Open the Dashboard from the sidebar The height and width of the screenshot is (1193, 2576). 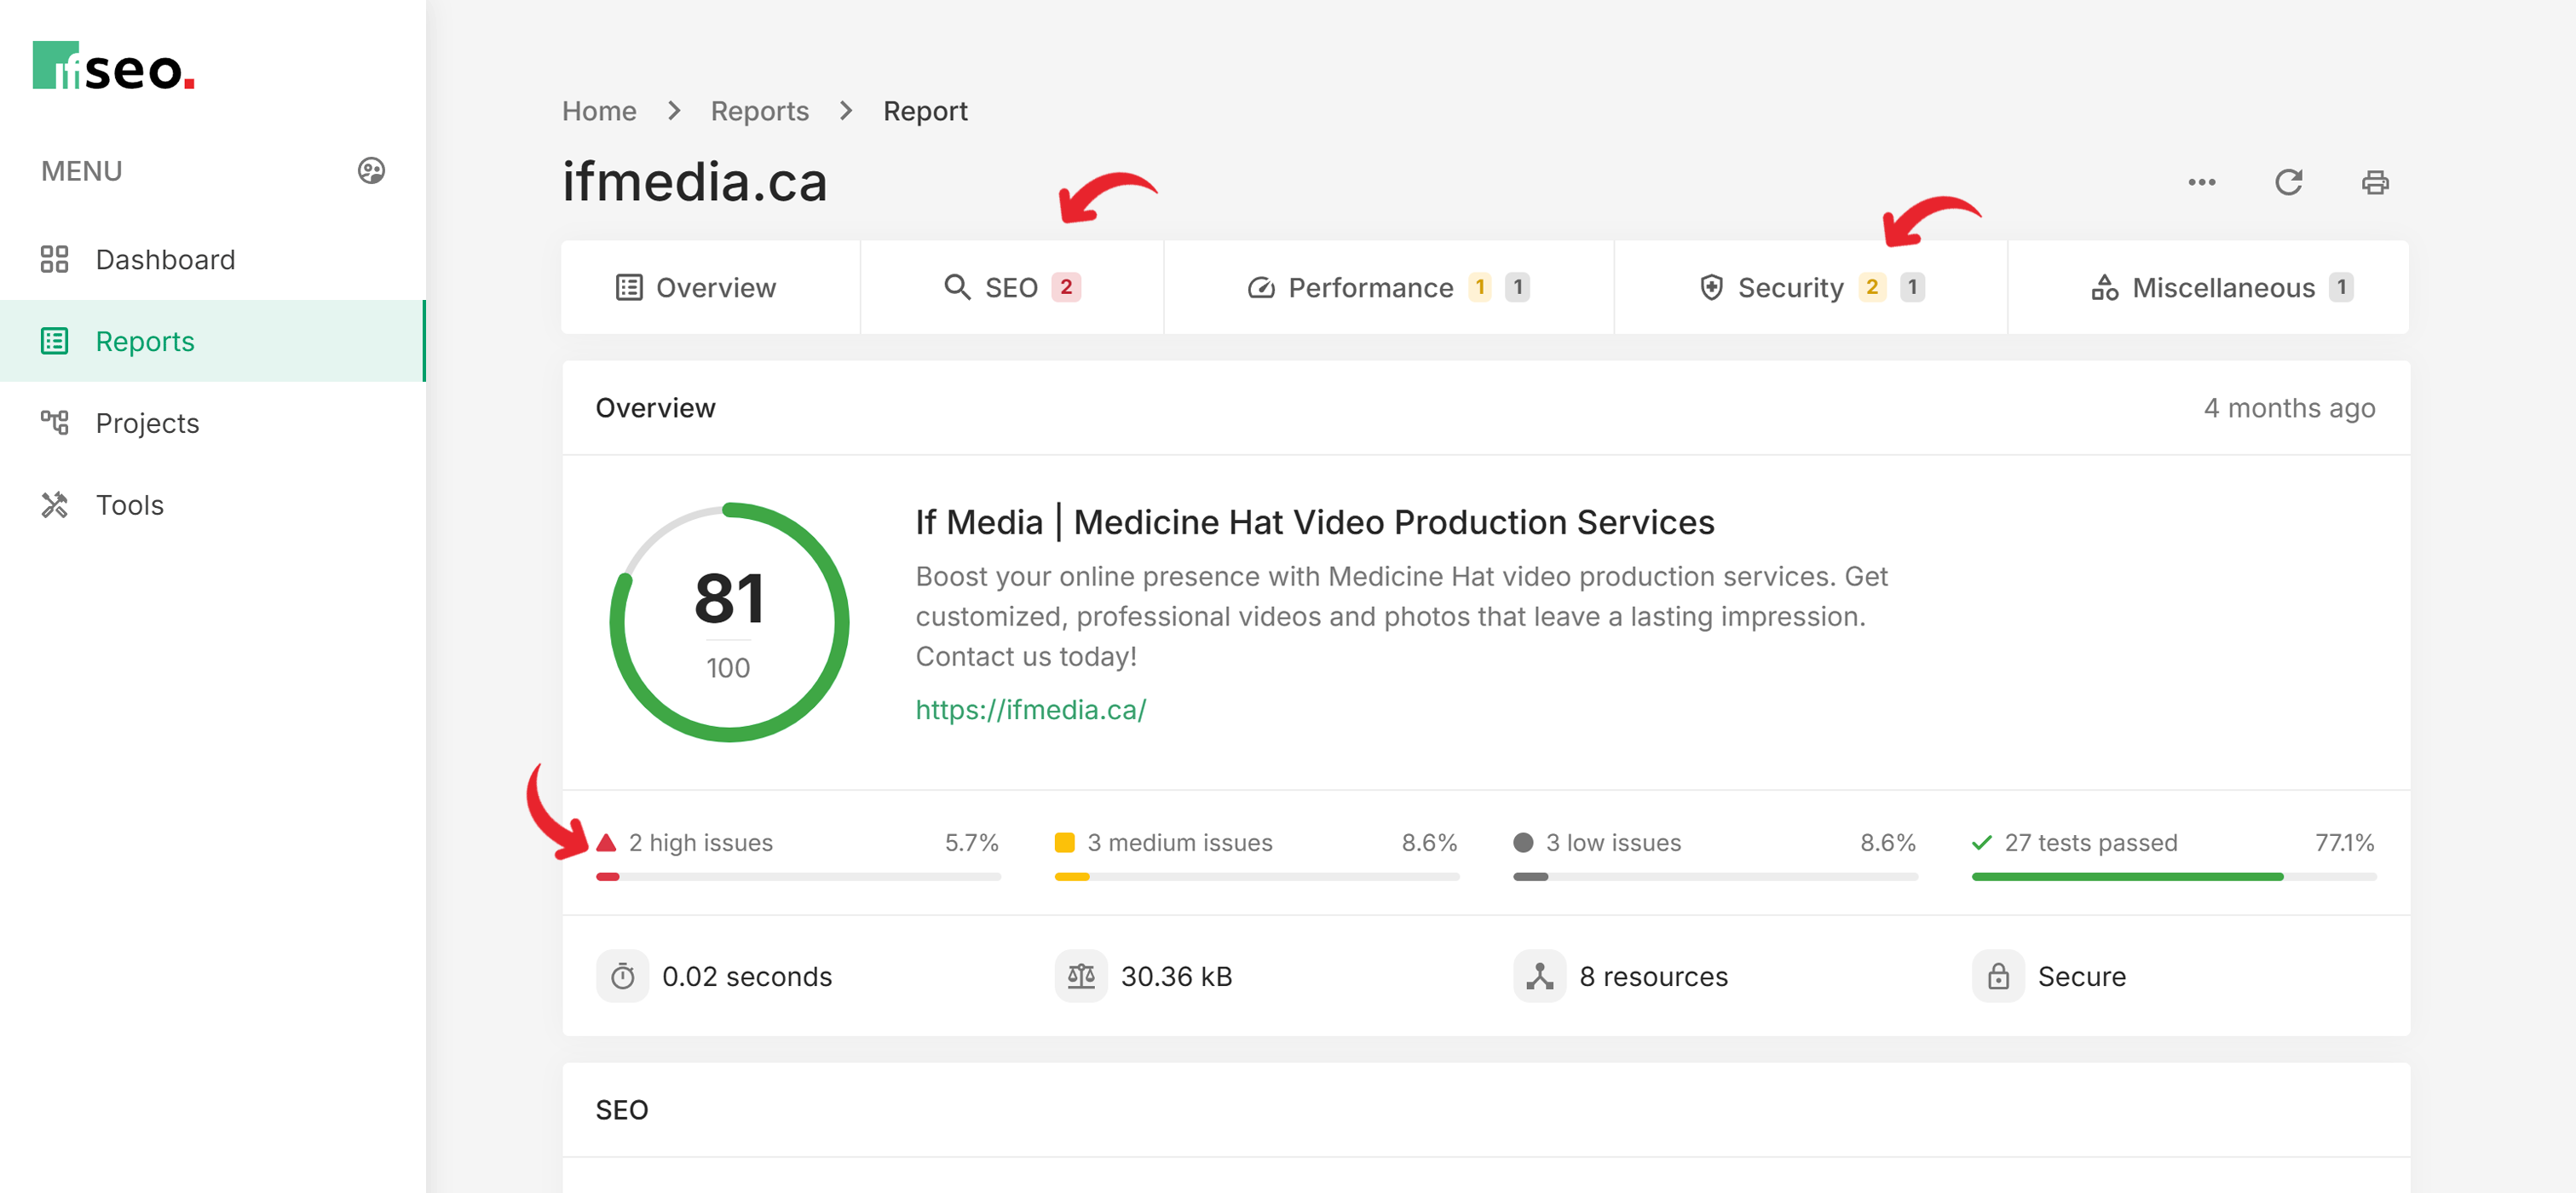[x=165, y=259]
